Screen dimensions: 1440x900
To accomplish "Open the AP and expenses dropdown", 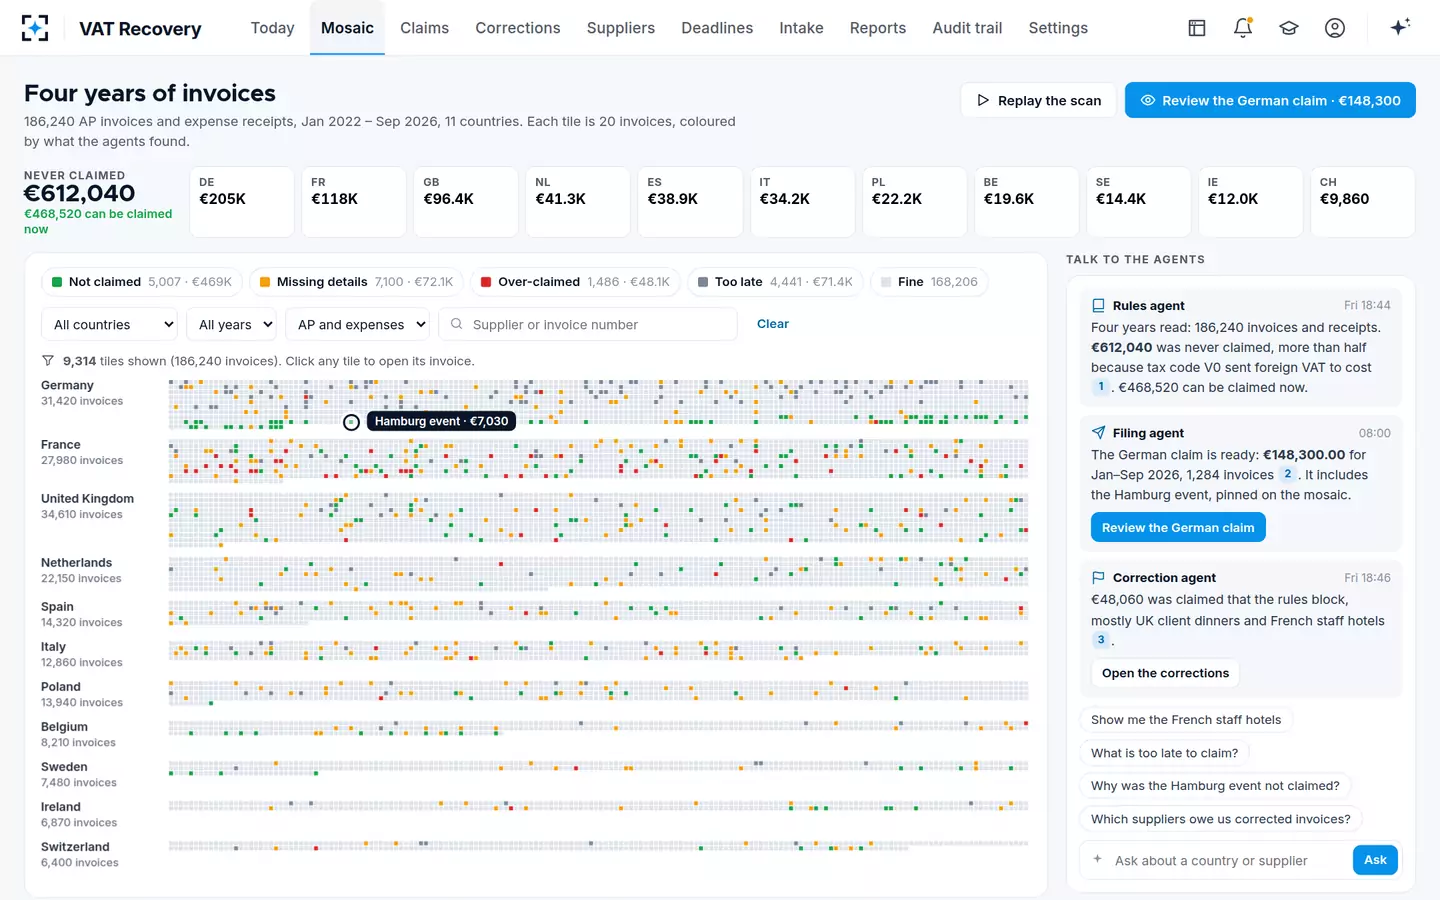I will pos(357,324).
